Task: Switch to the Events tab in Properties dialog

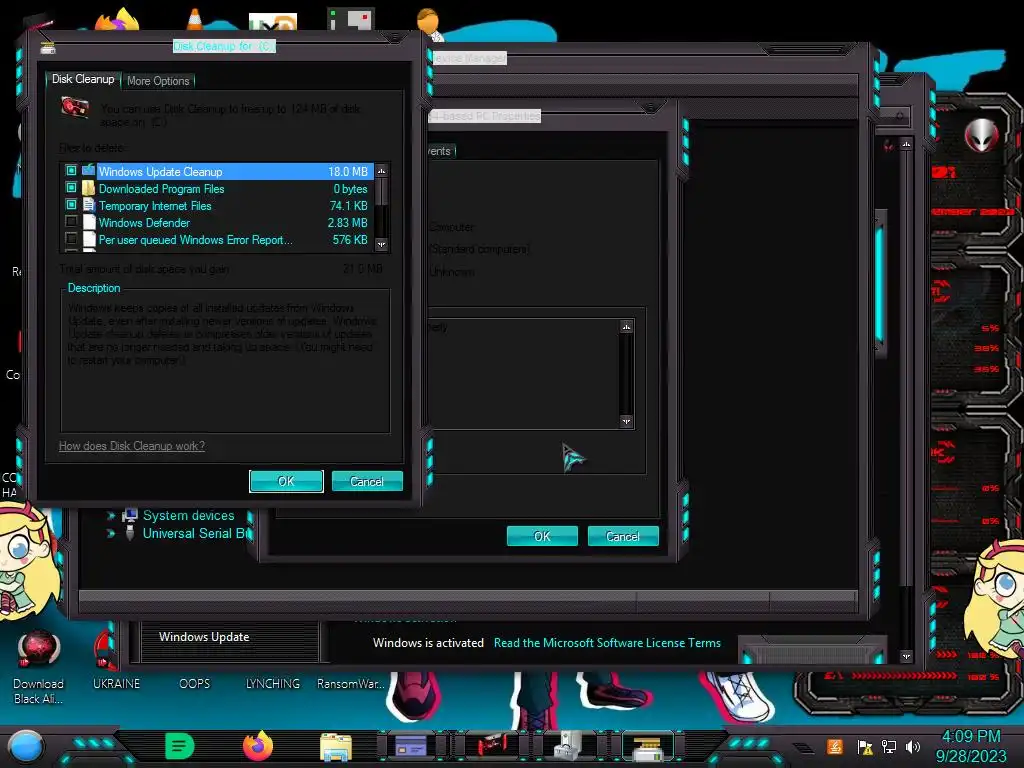Action: coord(440,151)
